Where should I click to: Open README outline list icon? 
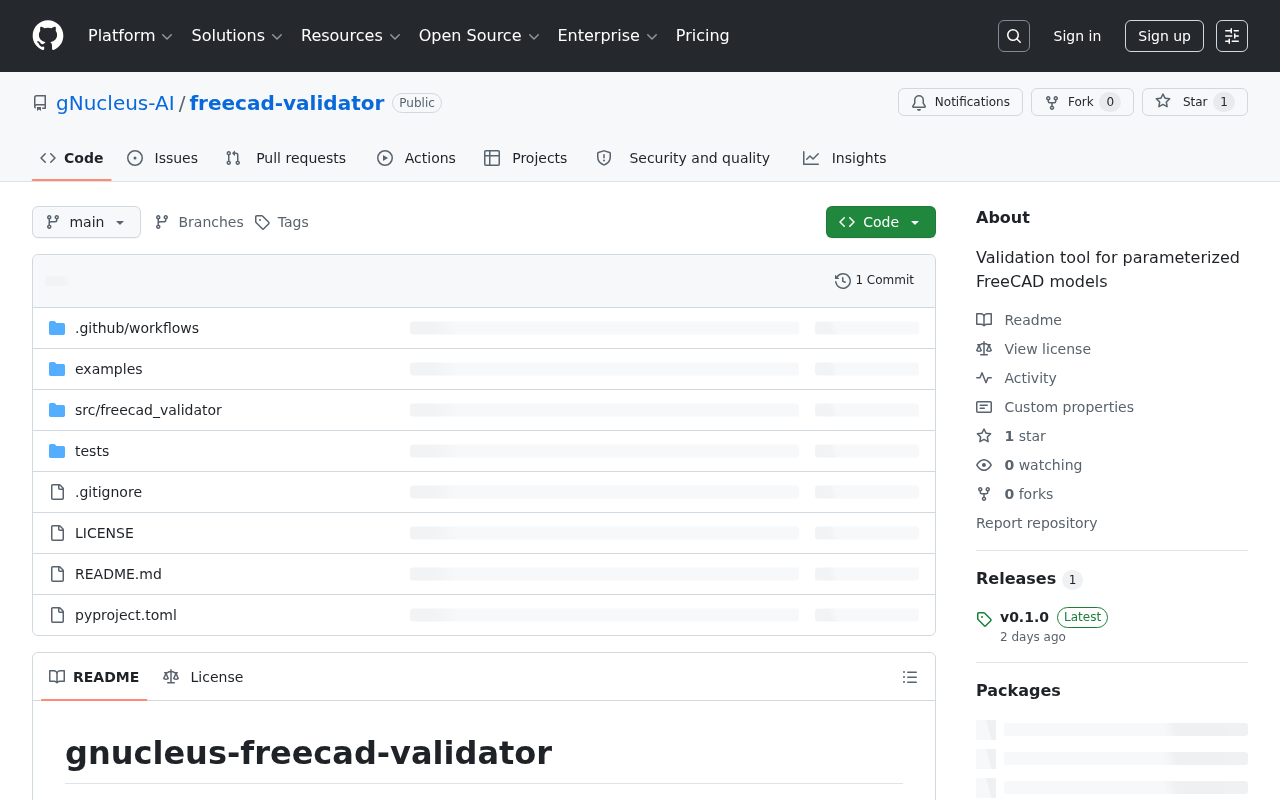(x=910, y=677)
